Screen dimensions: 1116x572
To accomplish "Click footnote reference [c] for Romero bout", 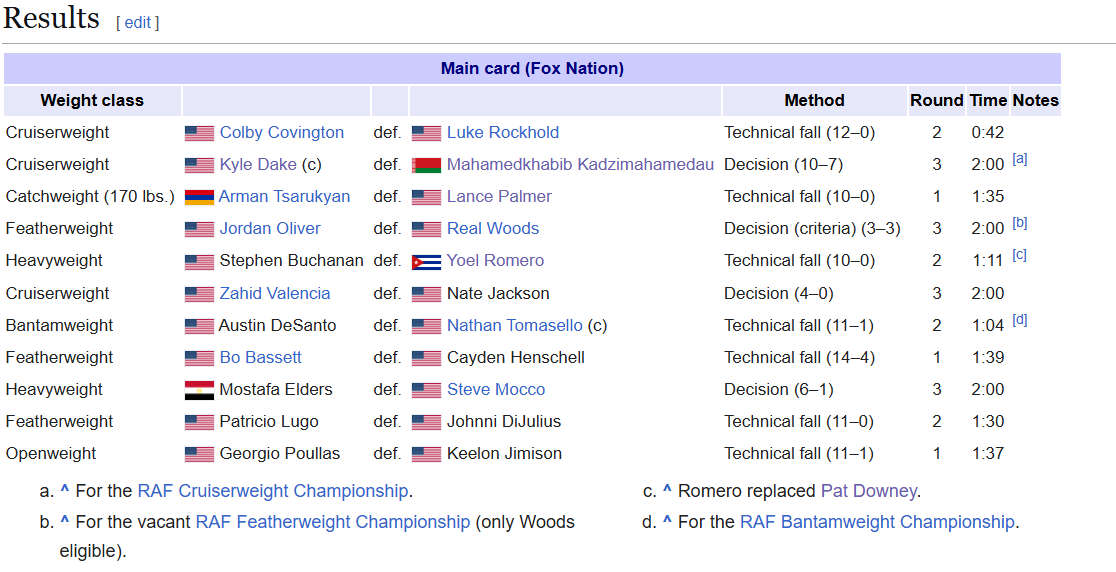I will [1019, 255].
